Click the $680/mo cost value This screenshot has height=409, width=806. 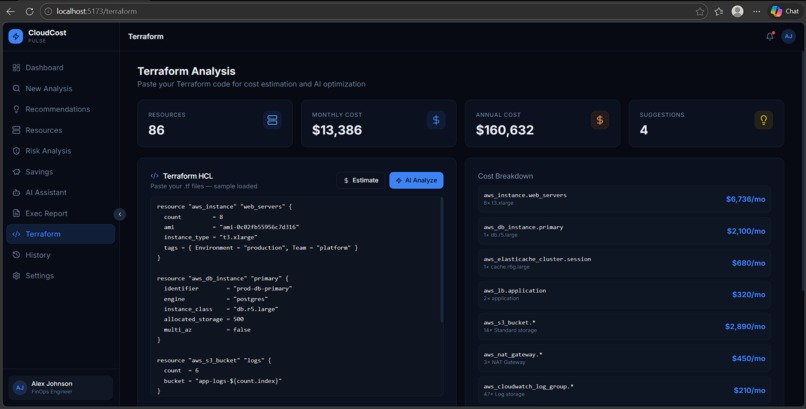click(748, 263)
